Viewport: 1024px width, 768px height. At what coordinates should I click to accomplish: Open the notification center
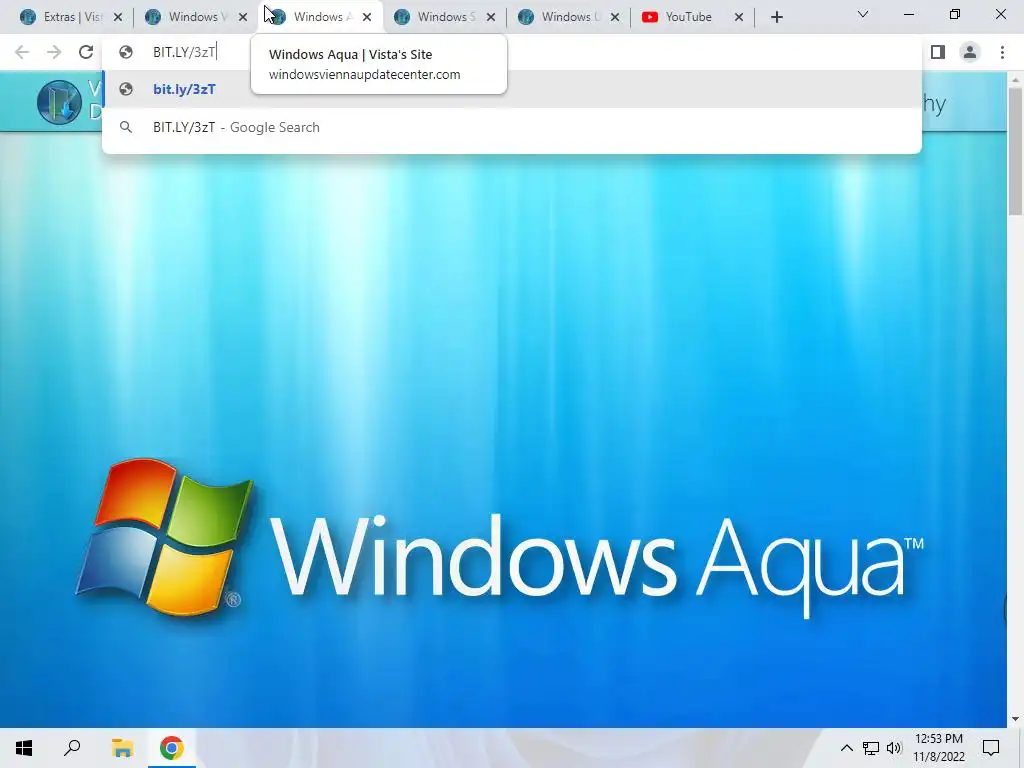(991, 748)
